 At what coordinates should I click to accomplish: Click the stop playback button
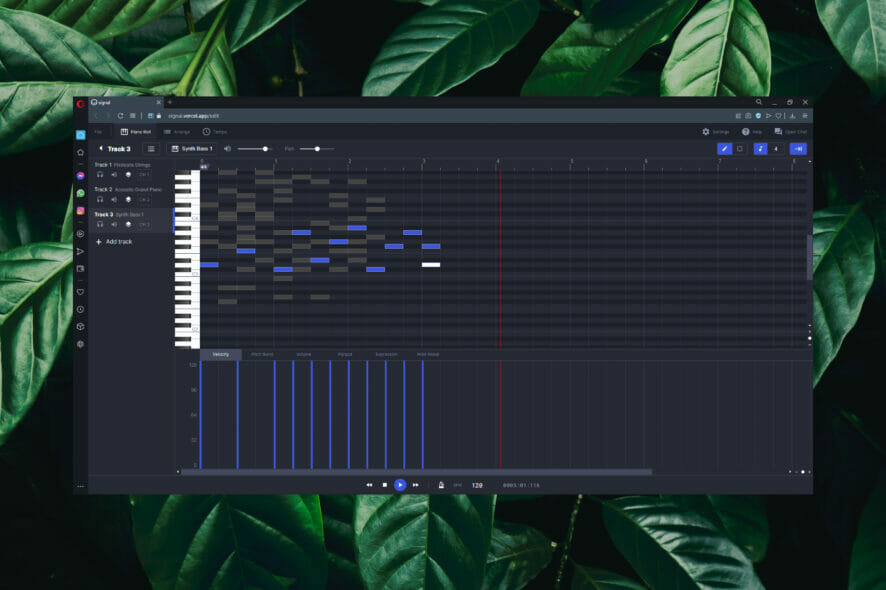[385, 485]
